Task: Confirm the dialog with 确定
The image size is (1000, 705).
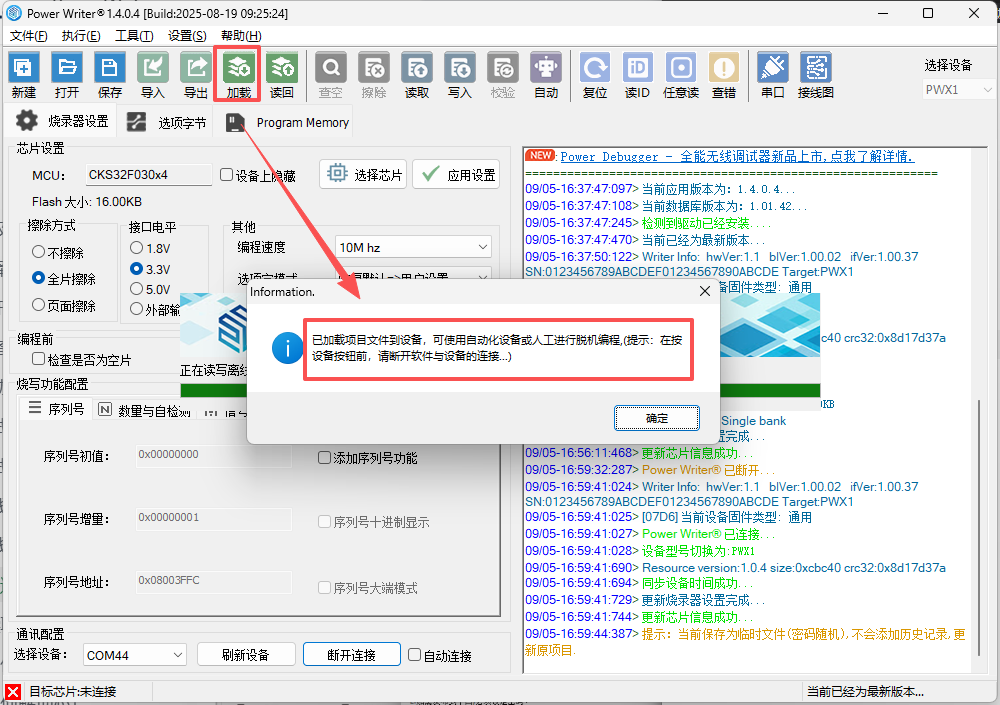Action: click(x=657, y=418)
